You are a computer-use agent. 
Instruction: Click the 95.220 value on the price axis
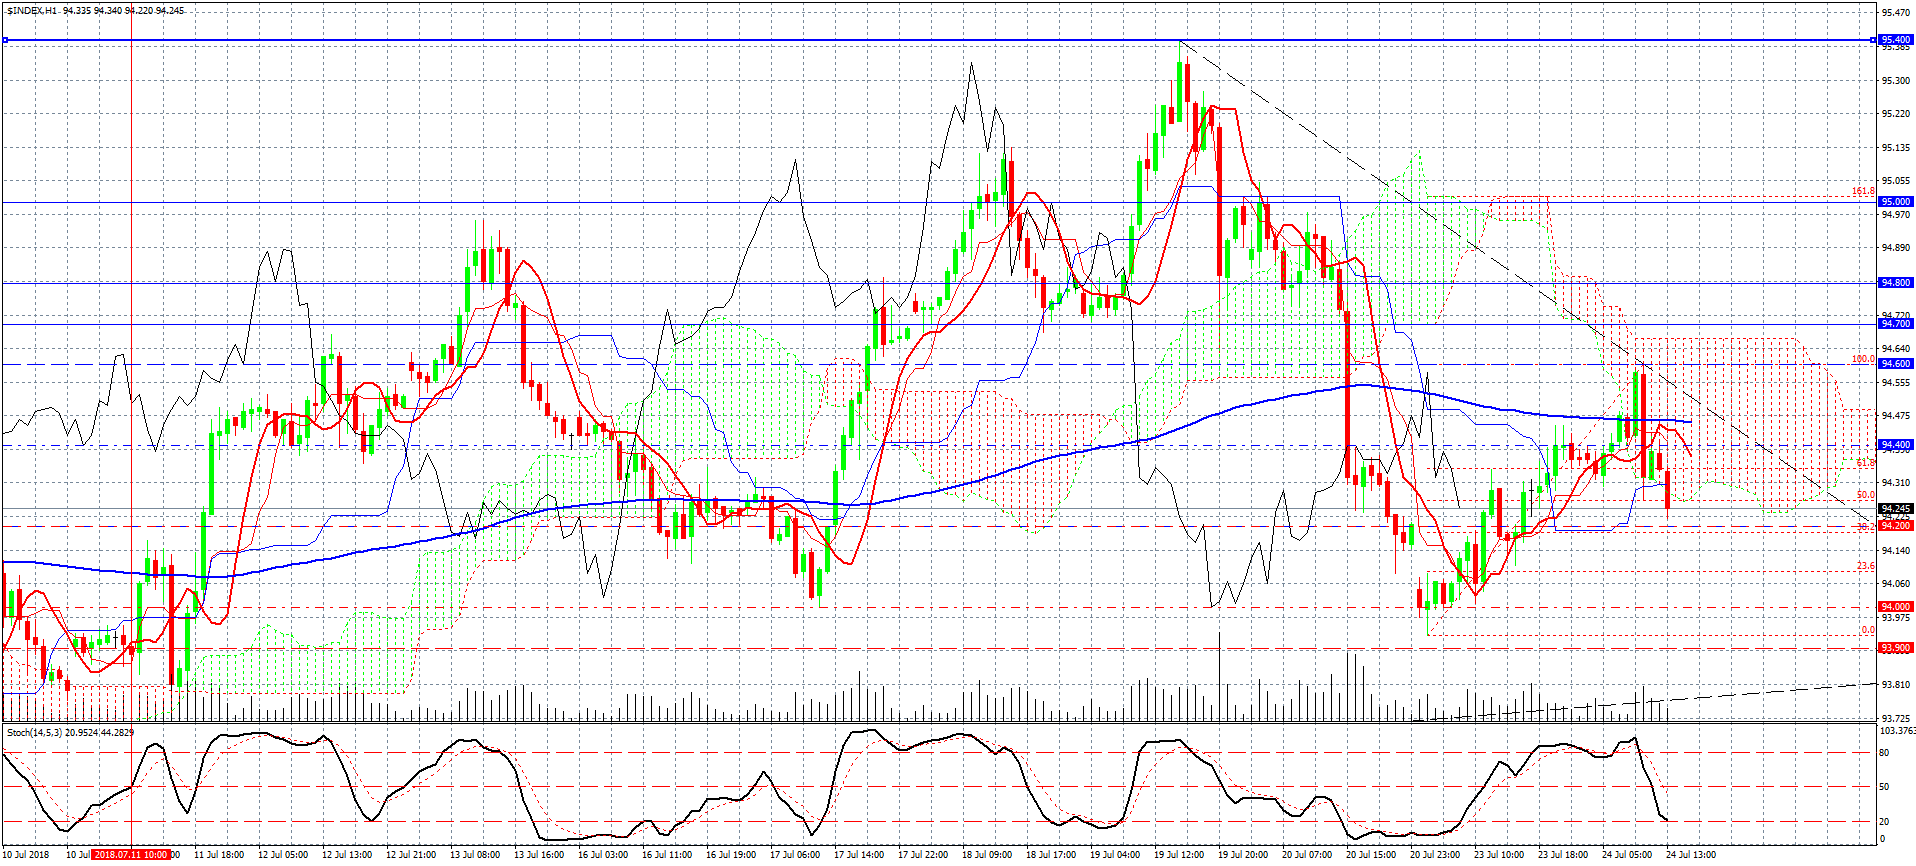[x=1895, y=114]
